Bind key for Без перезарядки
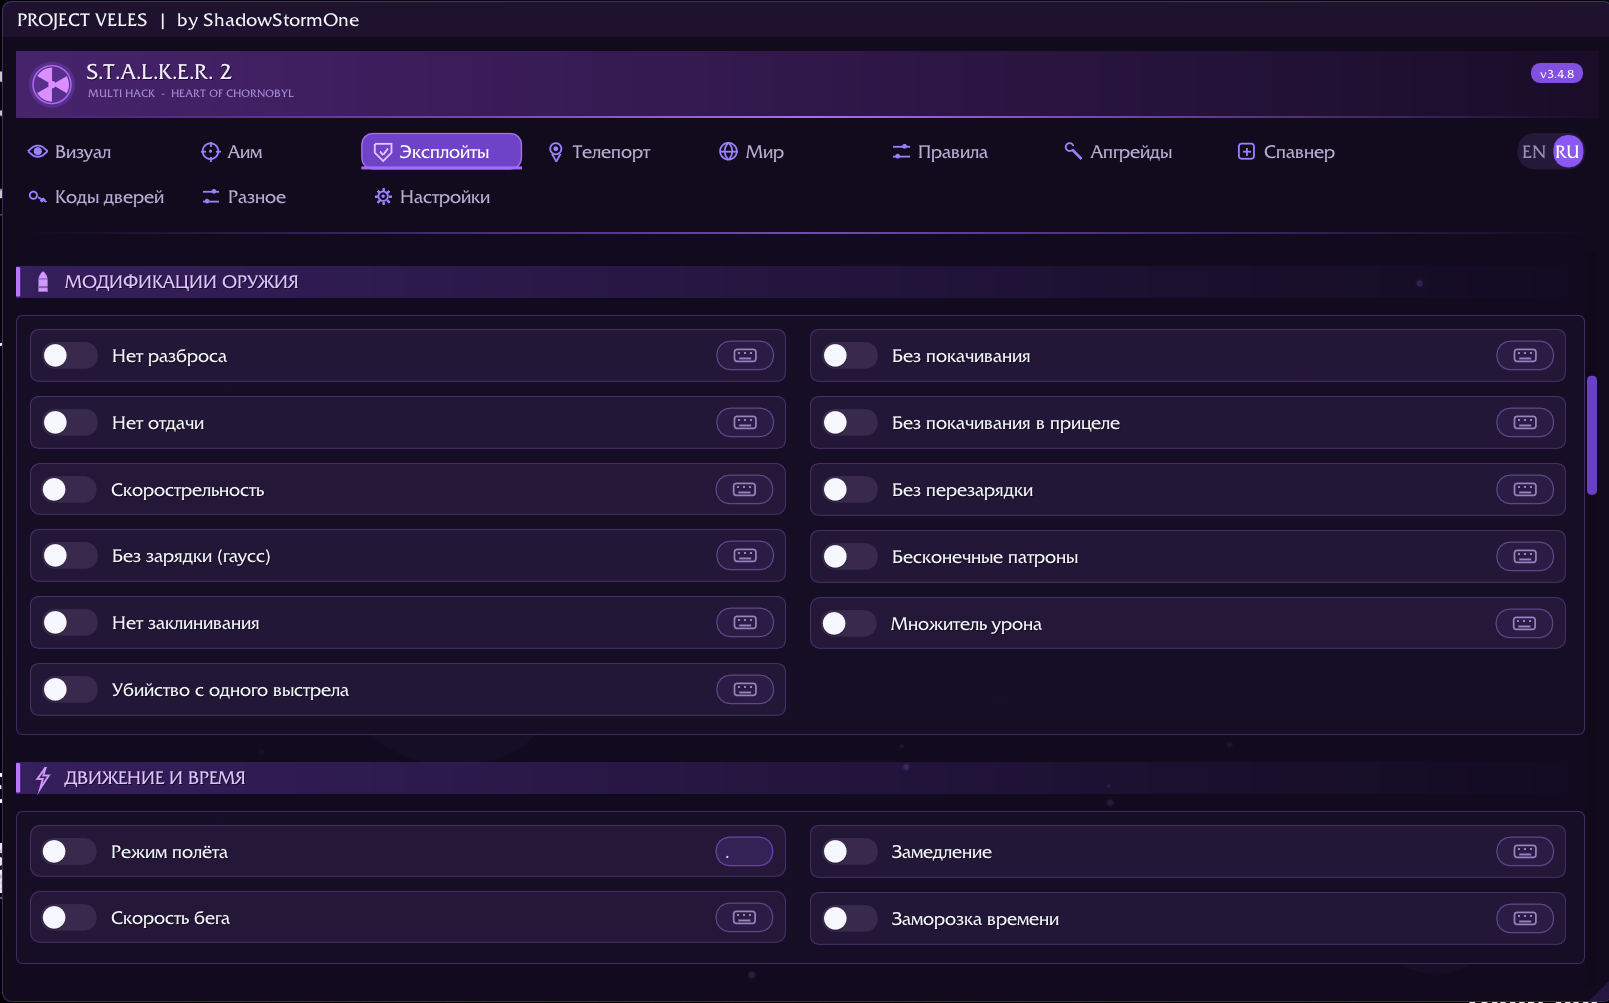The image size is (1609, 1003). 1525,490
